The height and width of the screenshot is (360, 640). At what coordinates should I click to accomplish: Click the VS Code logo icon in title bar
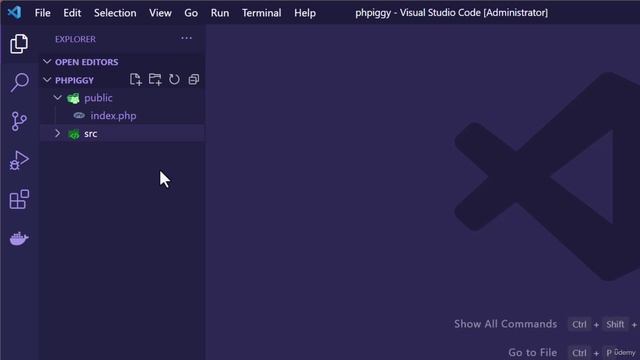14,13
